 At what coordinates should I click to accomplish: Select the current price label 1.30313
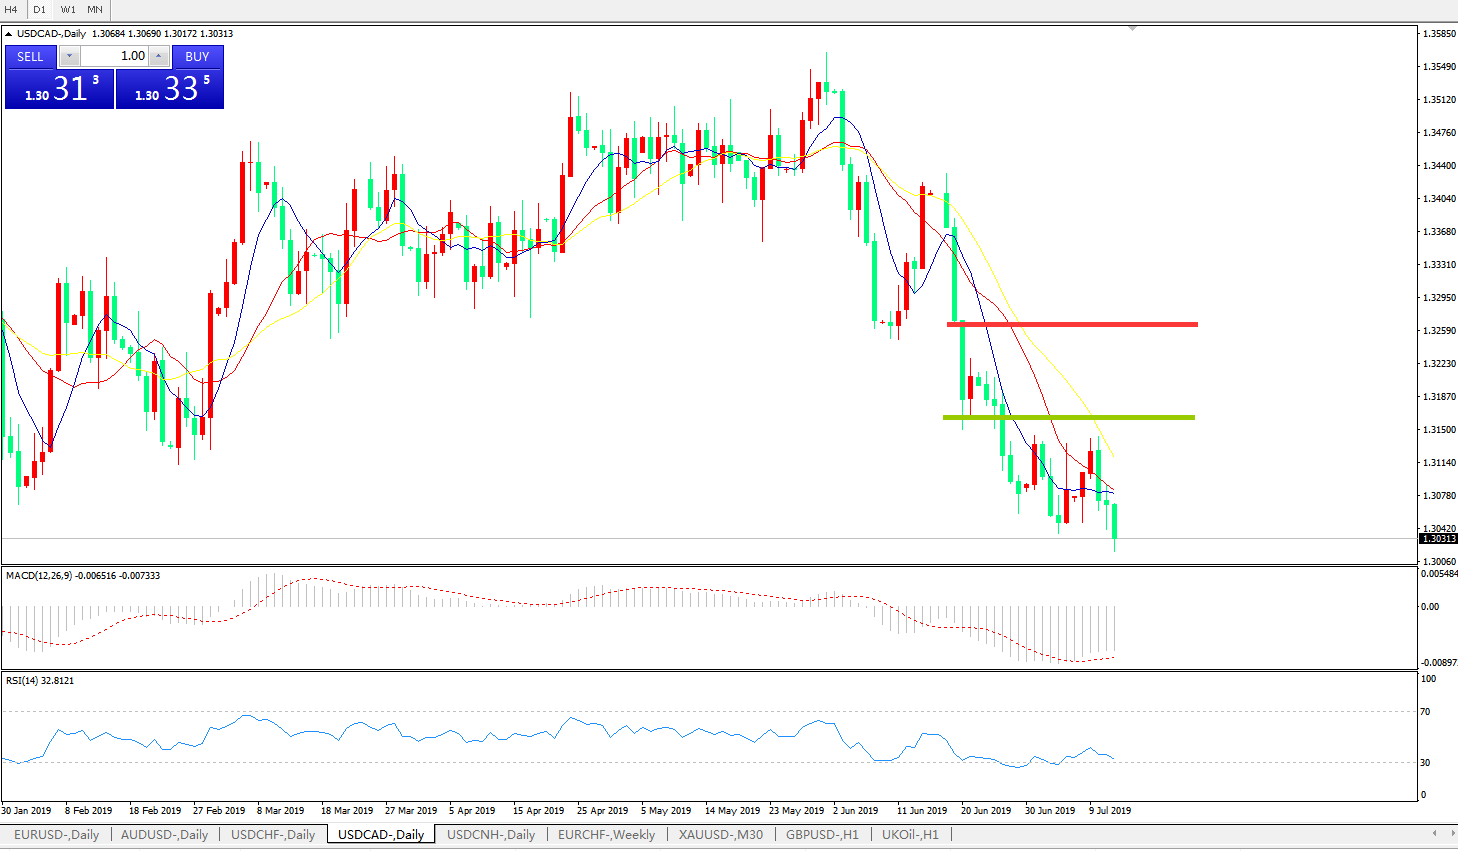1438,539
